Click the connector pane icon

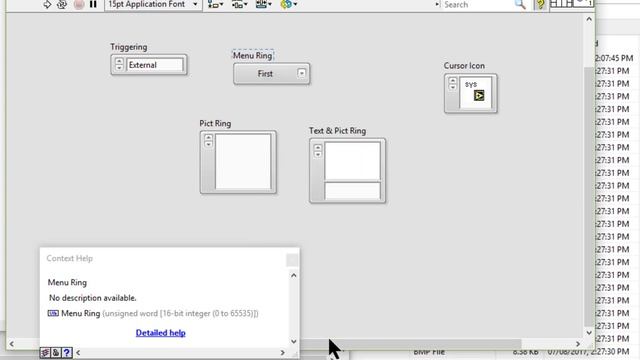click(x=561, y=3)
